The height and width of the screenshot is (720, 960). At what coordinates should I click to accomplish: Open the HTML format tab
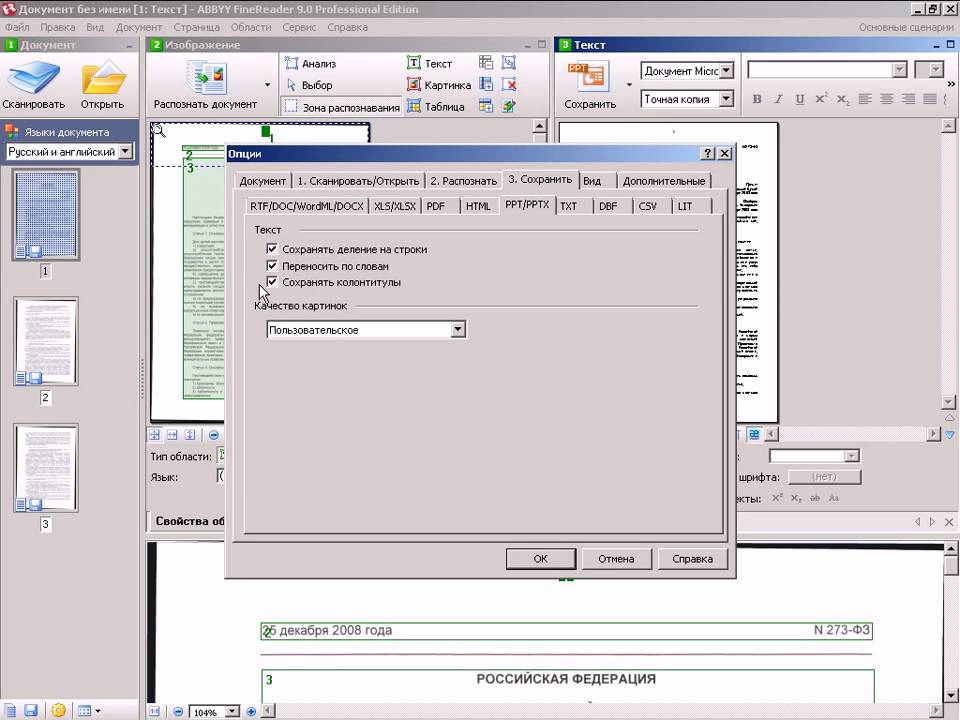tap(478, 206)
